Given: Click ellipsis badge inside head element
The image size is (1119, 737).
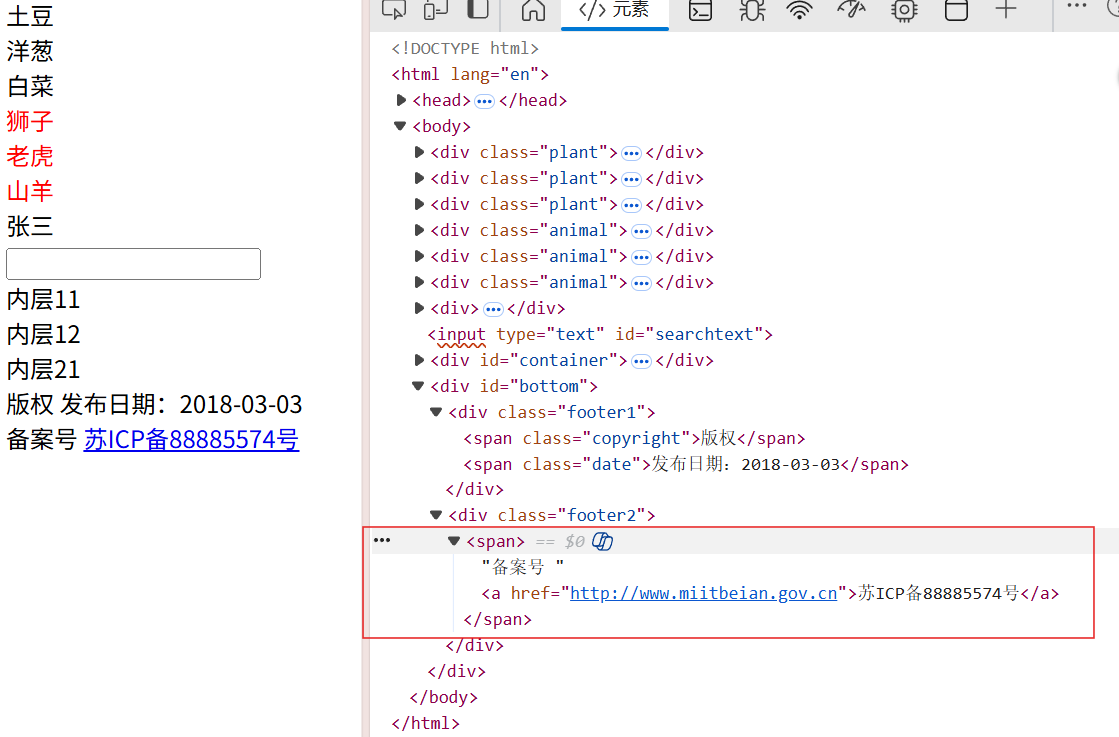Looking at the screenshot, I should pos(485,101).
